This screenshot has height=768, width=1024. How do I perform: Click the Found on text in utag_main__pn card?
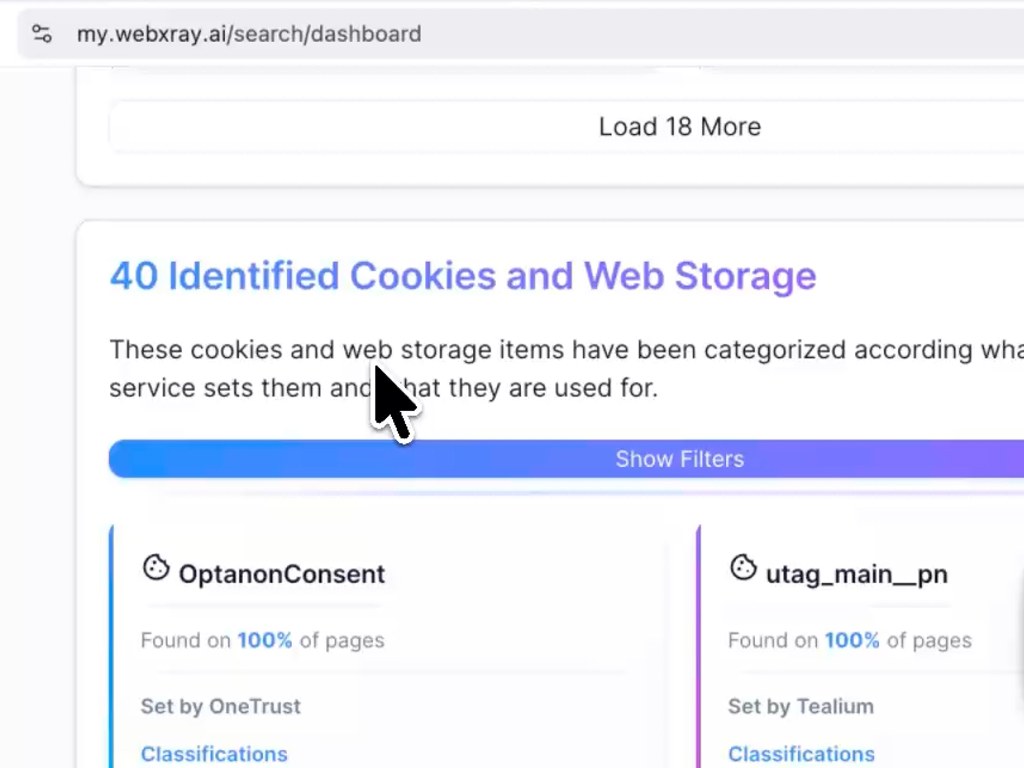click(x=773, y=640)
